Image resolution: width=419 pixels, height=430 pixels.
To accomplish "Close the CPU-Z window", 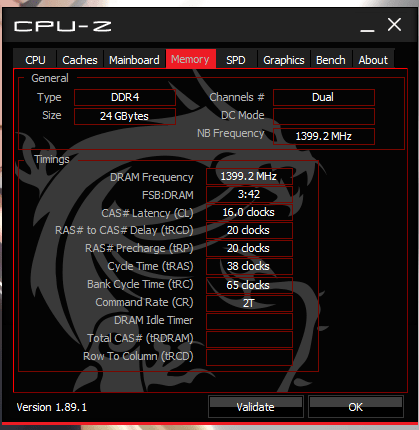I will click(x=394, y=25).
